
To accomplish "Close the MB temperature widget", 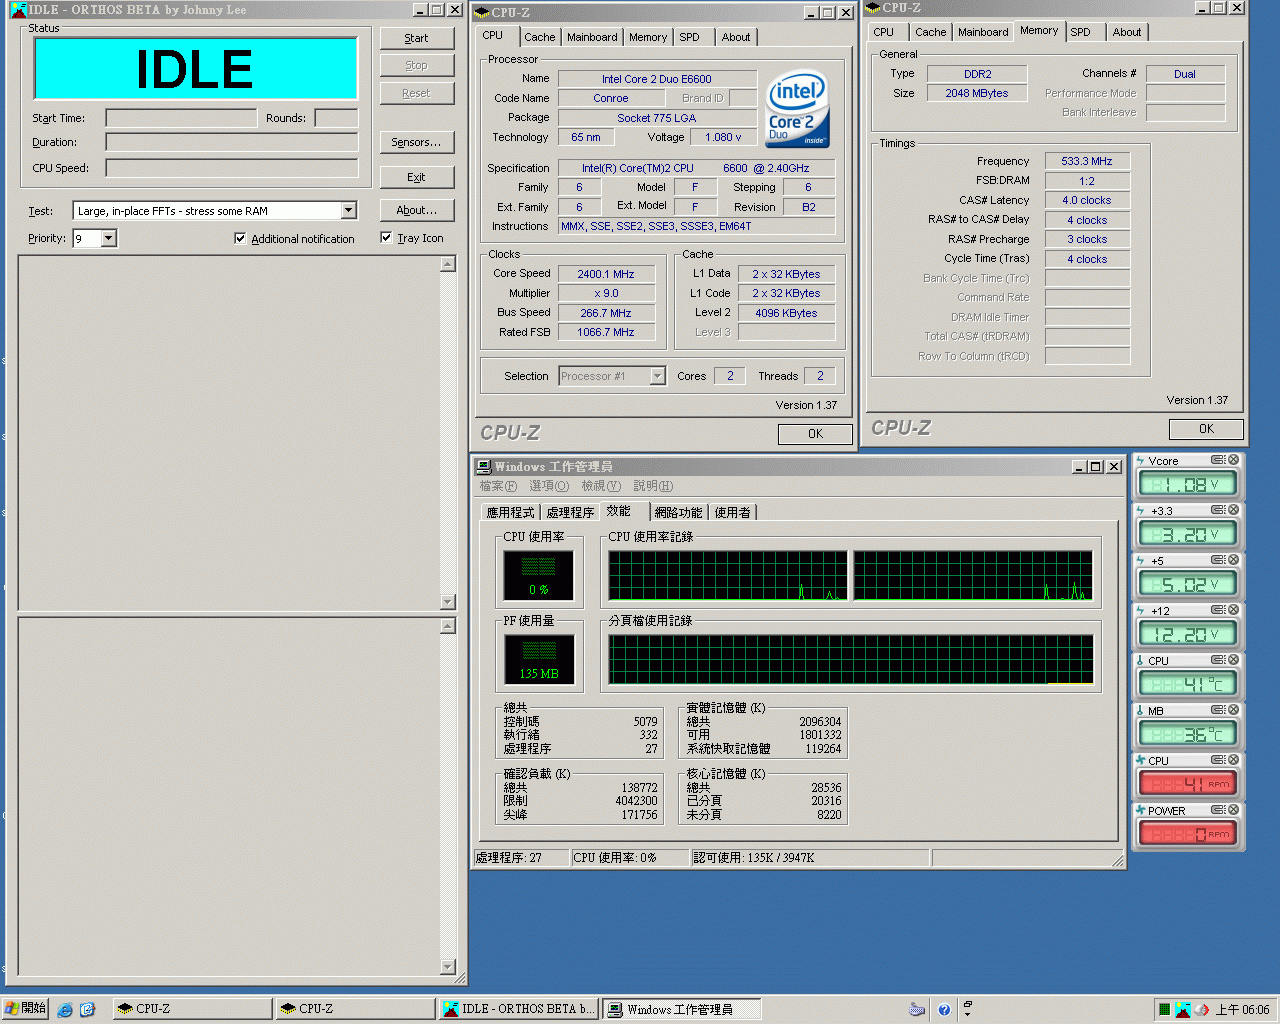I will click(x=1233, y=710).
